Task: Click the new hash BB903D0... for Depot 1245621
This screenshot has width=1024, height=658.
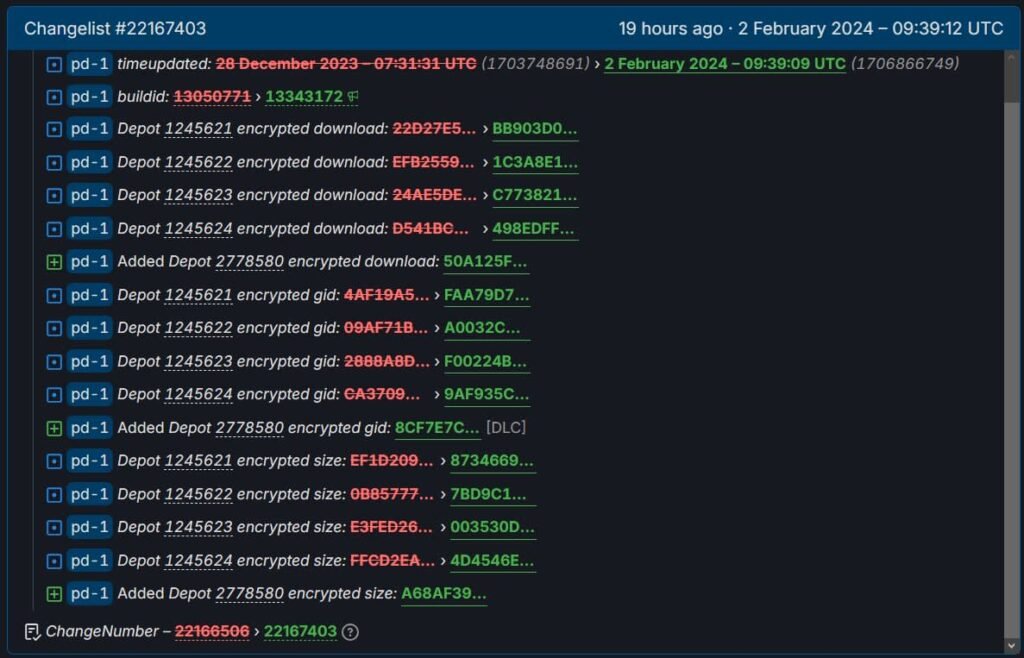Action: (535, 129)
